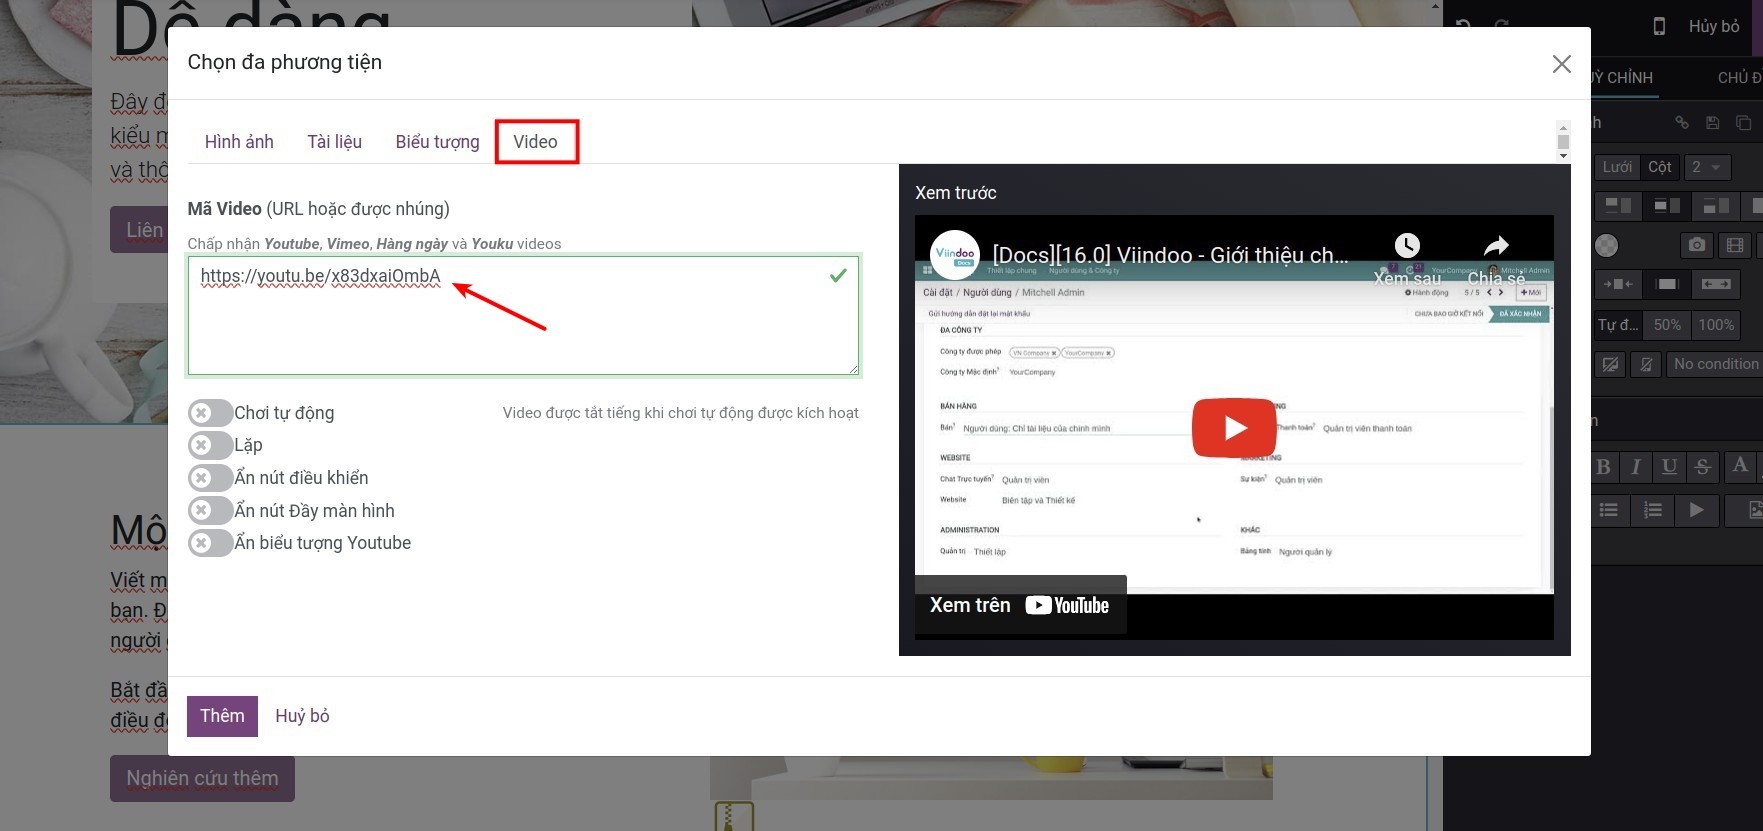Enable the Lặp loop switch

coord(210,445)
